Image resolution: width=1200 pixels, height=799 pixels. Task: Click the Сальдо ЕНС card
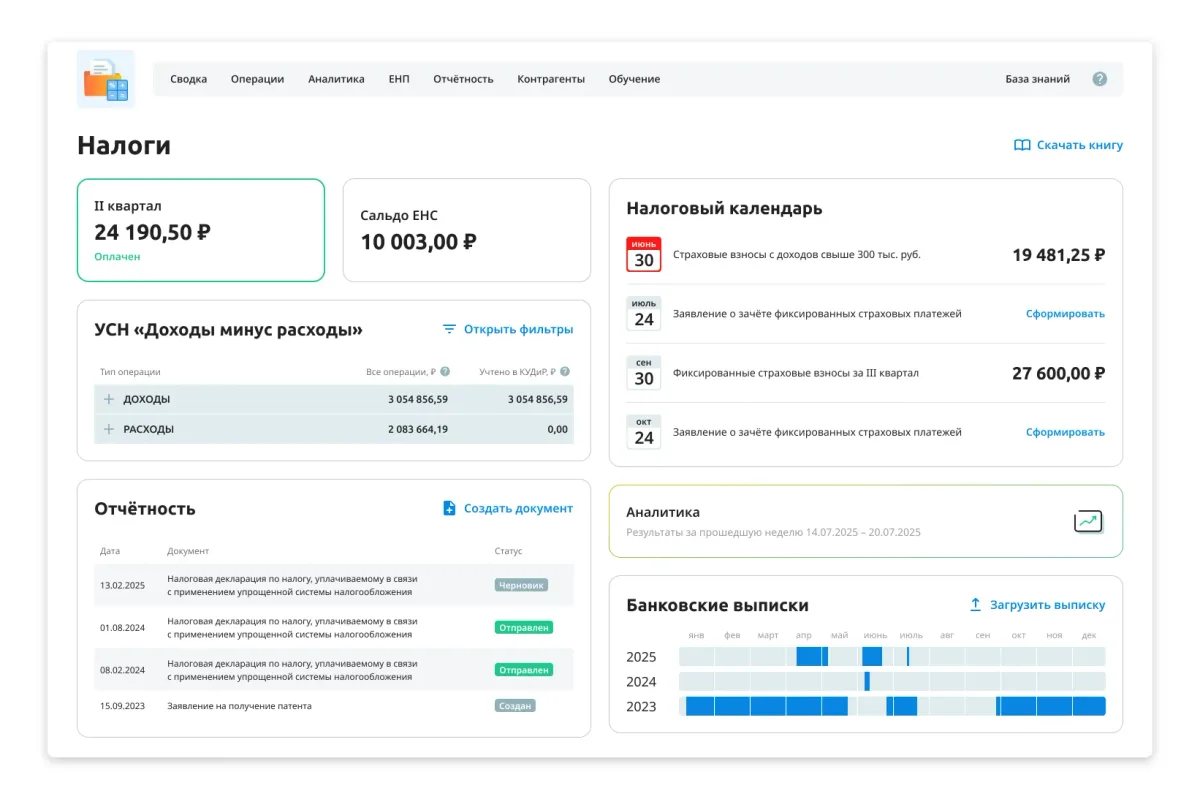(x=466, y=231)
